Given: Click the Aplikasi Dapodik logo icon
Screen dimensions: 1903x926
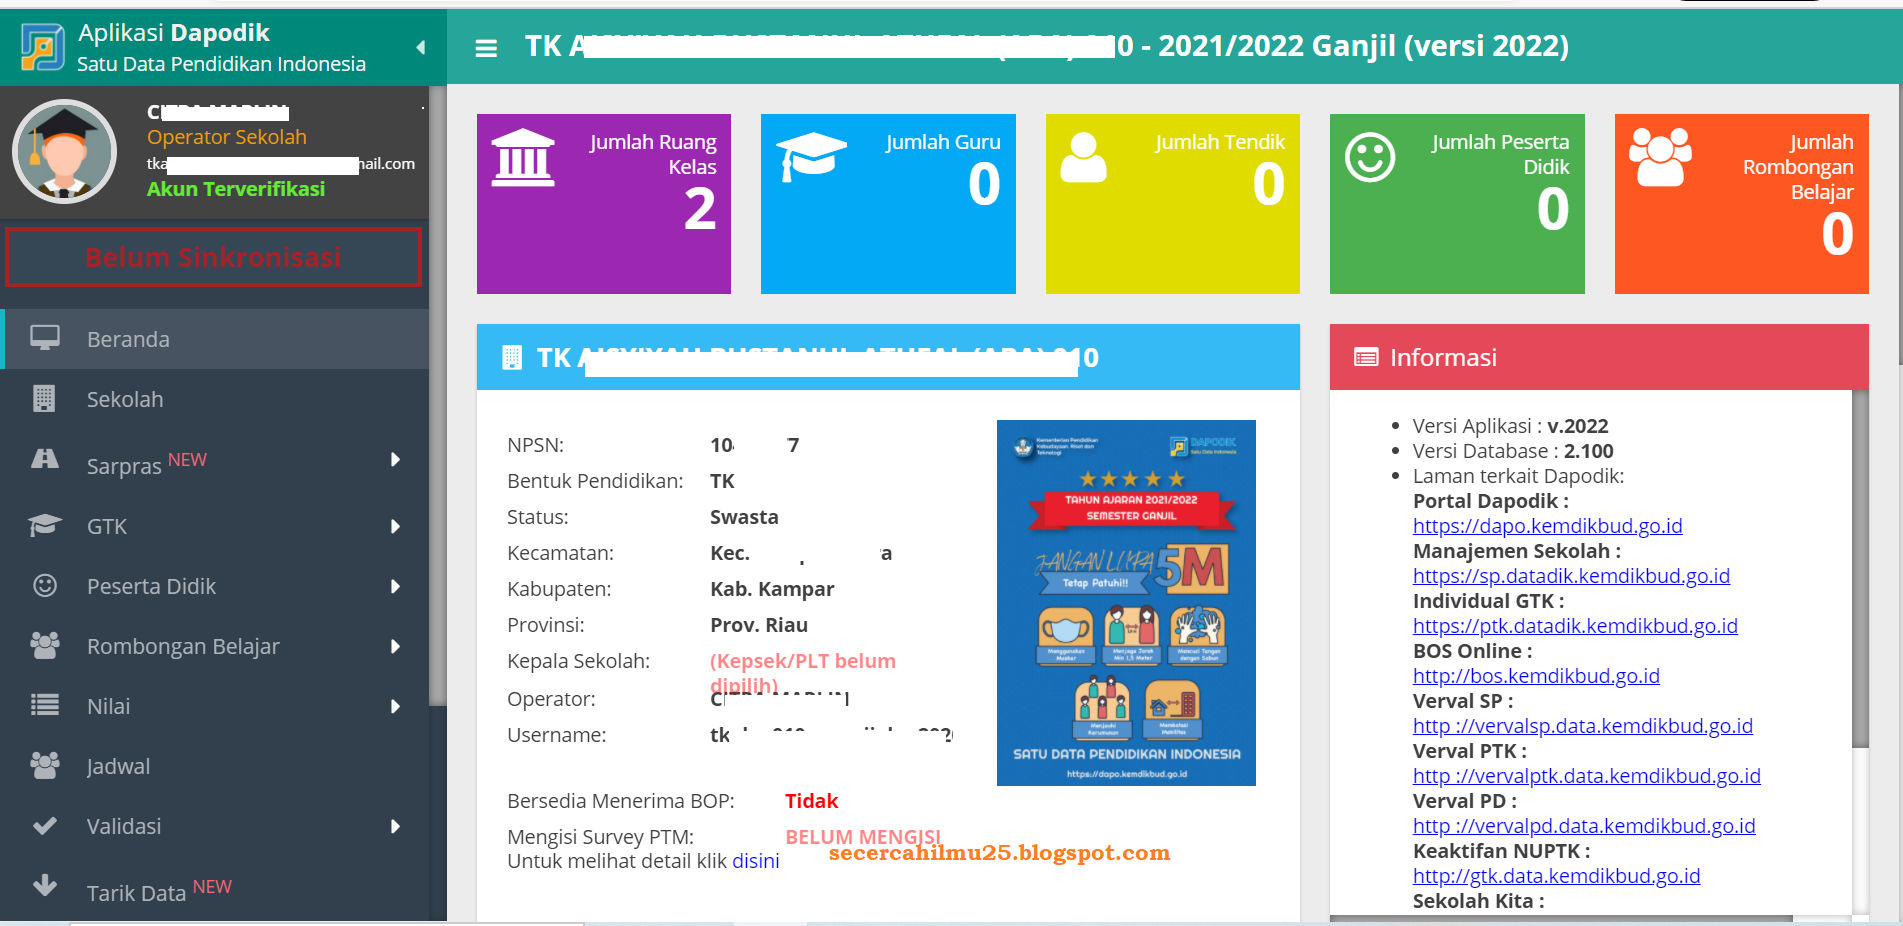Looking at the screenshot, I should pyautogui.click(x=42, y=47).
